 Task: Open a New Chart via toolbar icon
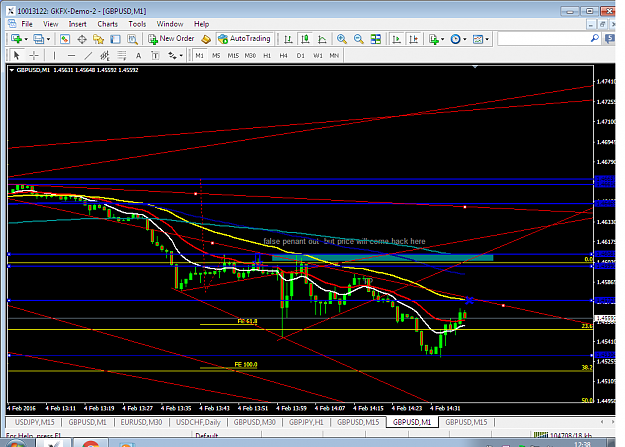16,39
